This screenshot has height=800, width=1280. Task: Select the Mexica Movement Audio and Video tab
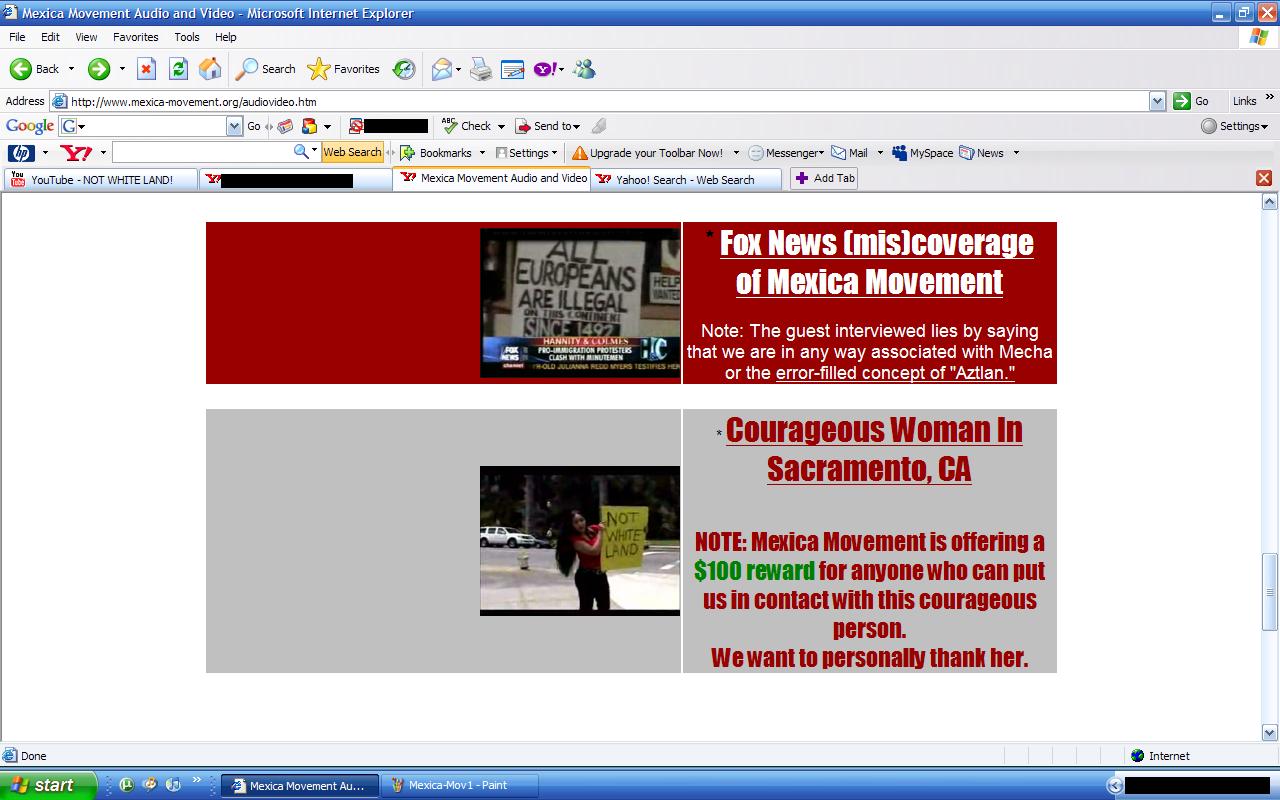[x=491, y=178]
